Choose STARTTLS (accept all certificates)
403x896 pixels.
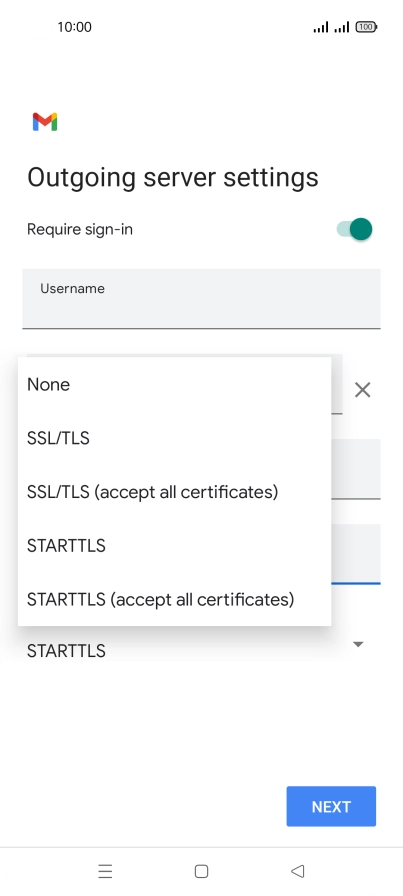174,599
